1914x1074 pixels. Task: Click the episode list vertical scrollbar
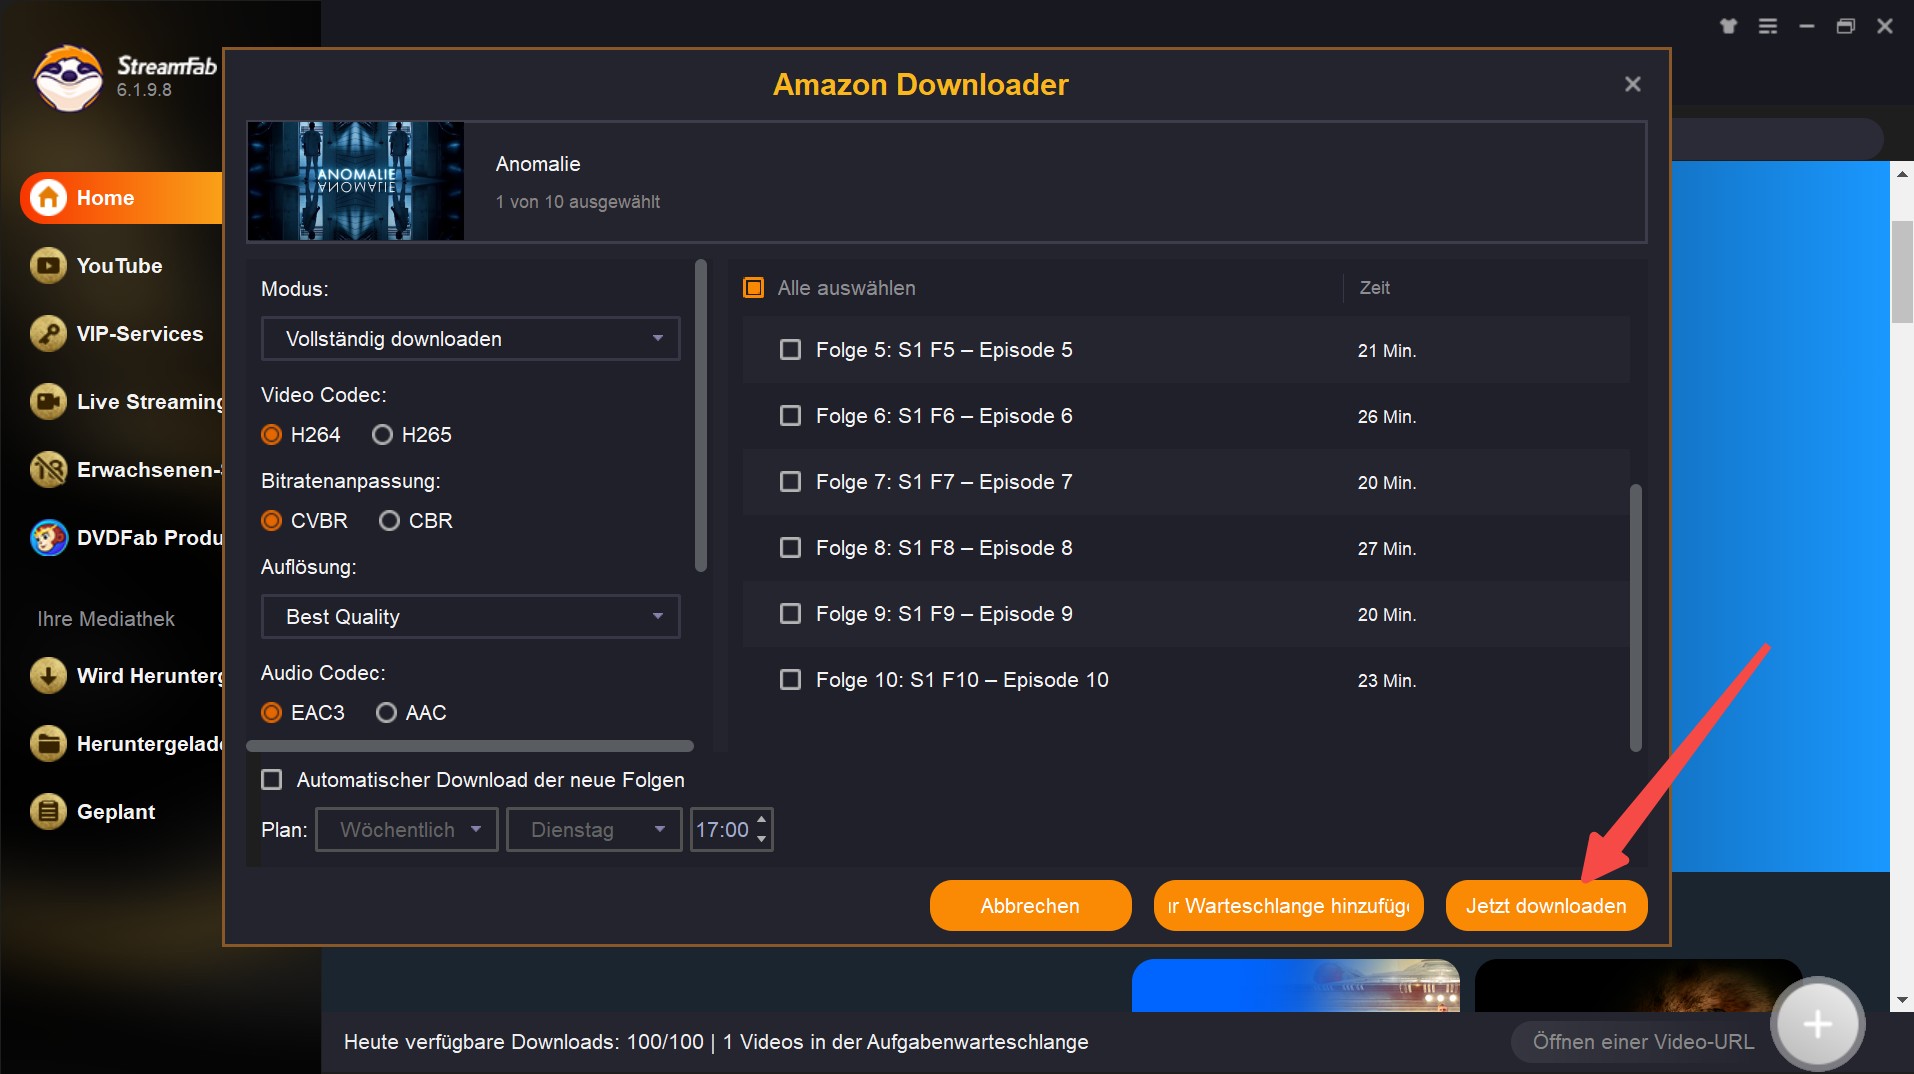(x=1636, y=617)
